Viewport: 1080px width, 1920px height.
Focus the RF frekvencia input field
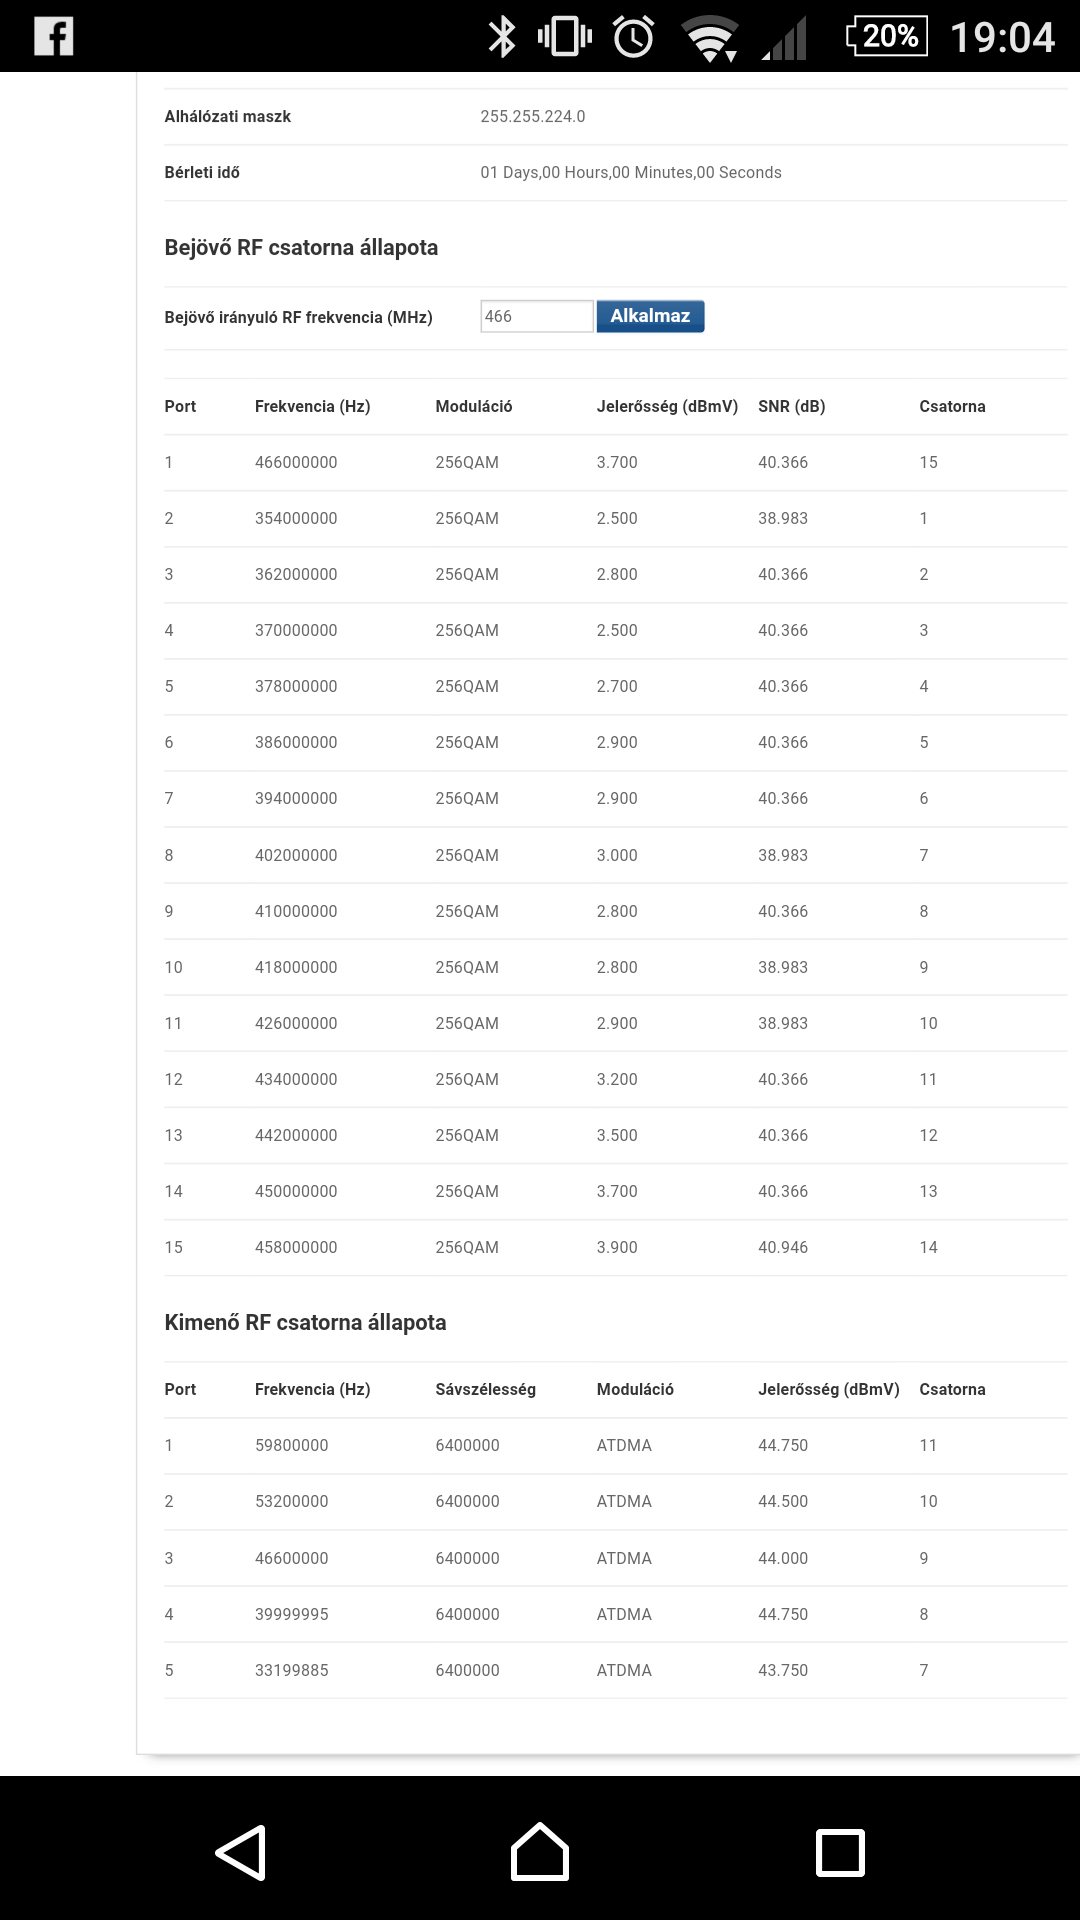[537, 316]
